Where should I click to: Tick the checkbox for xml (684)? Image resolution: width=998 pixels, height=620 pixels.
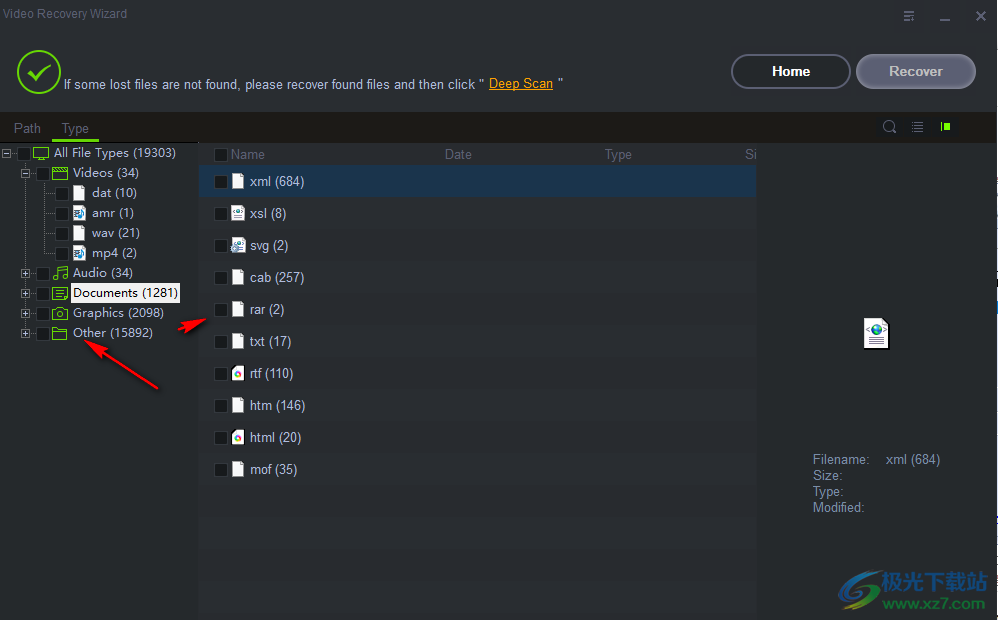click(x=221, y=182)
